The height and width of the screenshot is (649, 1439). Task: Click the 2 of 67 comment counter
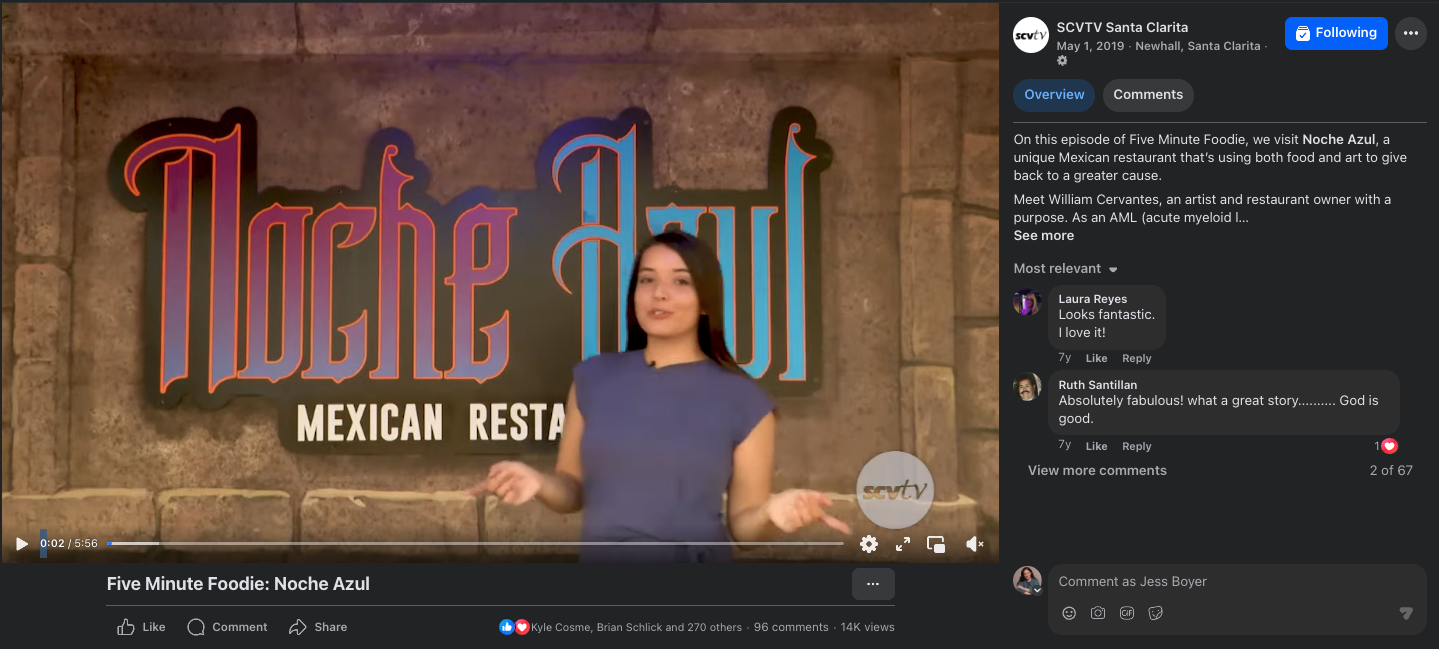click(x=1391, y=471)
